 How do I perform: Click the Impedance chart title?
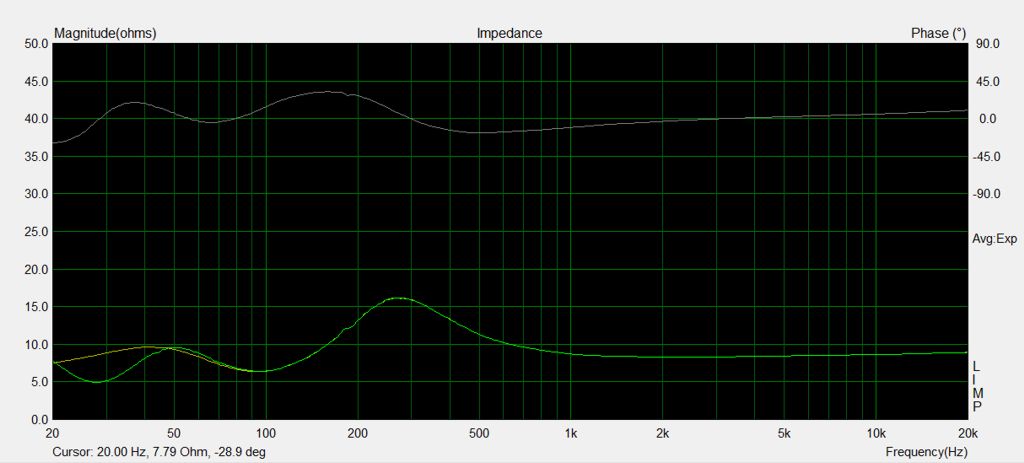[x=509, y=33]
